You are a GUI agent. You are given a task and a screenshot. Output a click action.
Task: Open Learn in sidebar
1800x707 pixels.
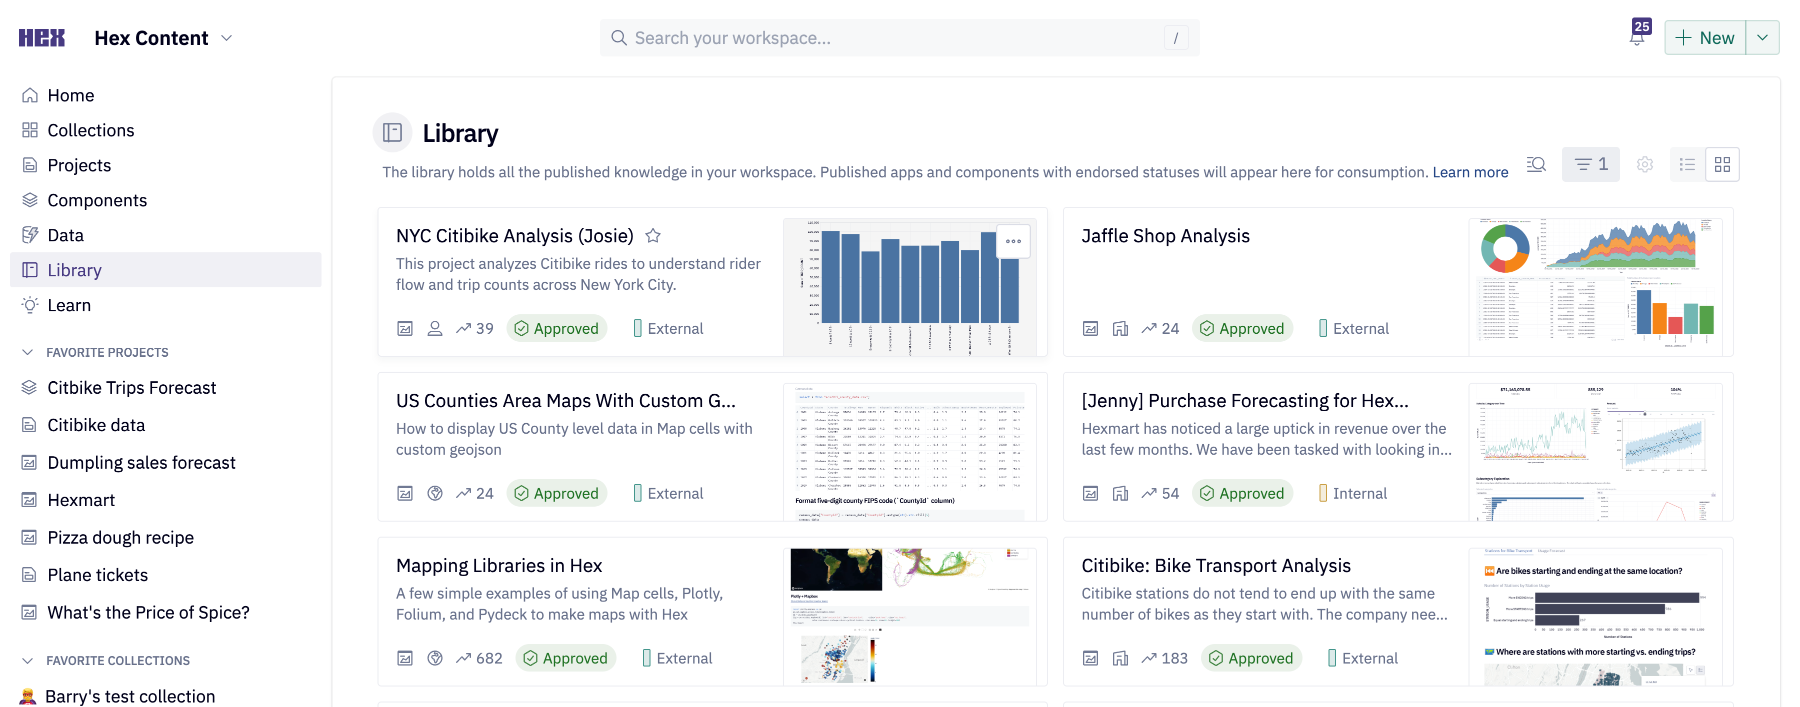coord(166,305)
